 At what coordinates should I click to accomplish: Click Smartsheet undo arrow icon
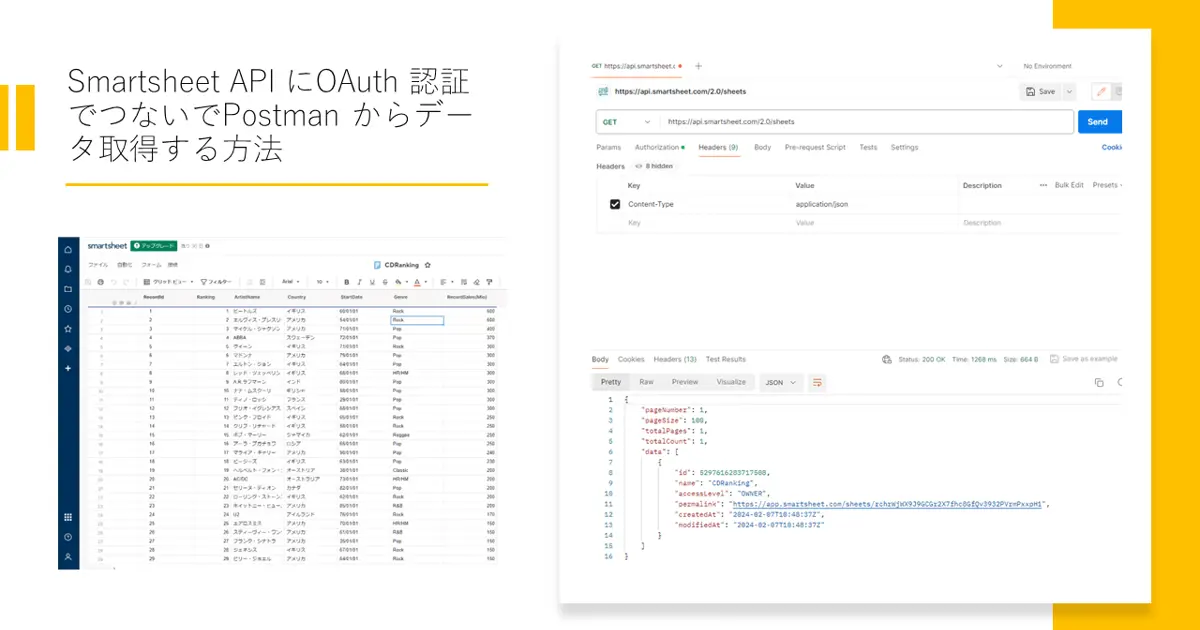[x=114, y=282]
